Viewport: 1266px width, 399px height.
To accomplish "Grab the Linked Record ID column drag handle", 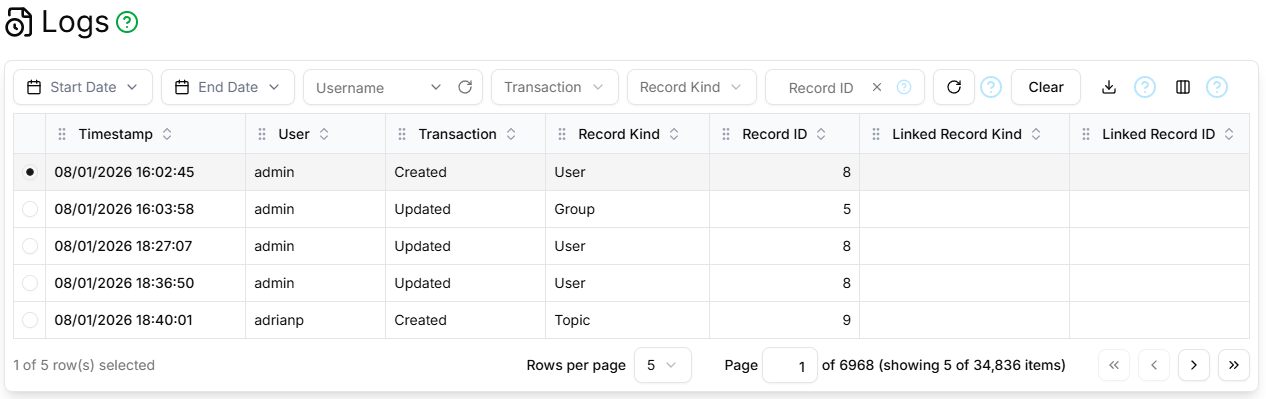I will [x=1086, y=134].
